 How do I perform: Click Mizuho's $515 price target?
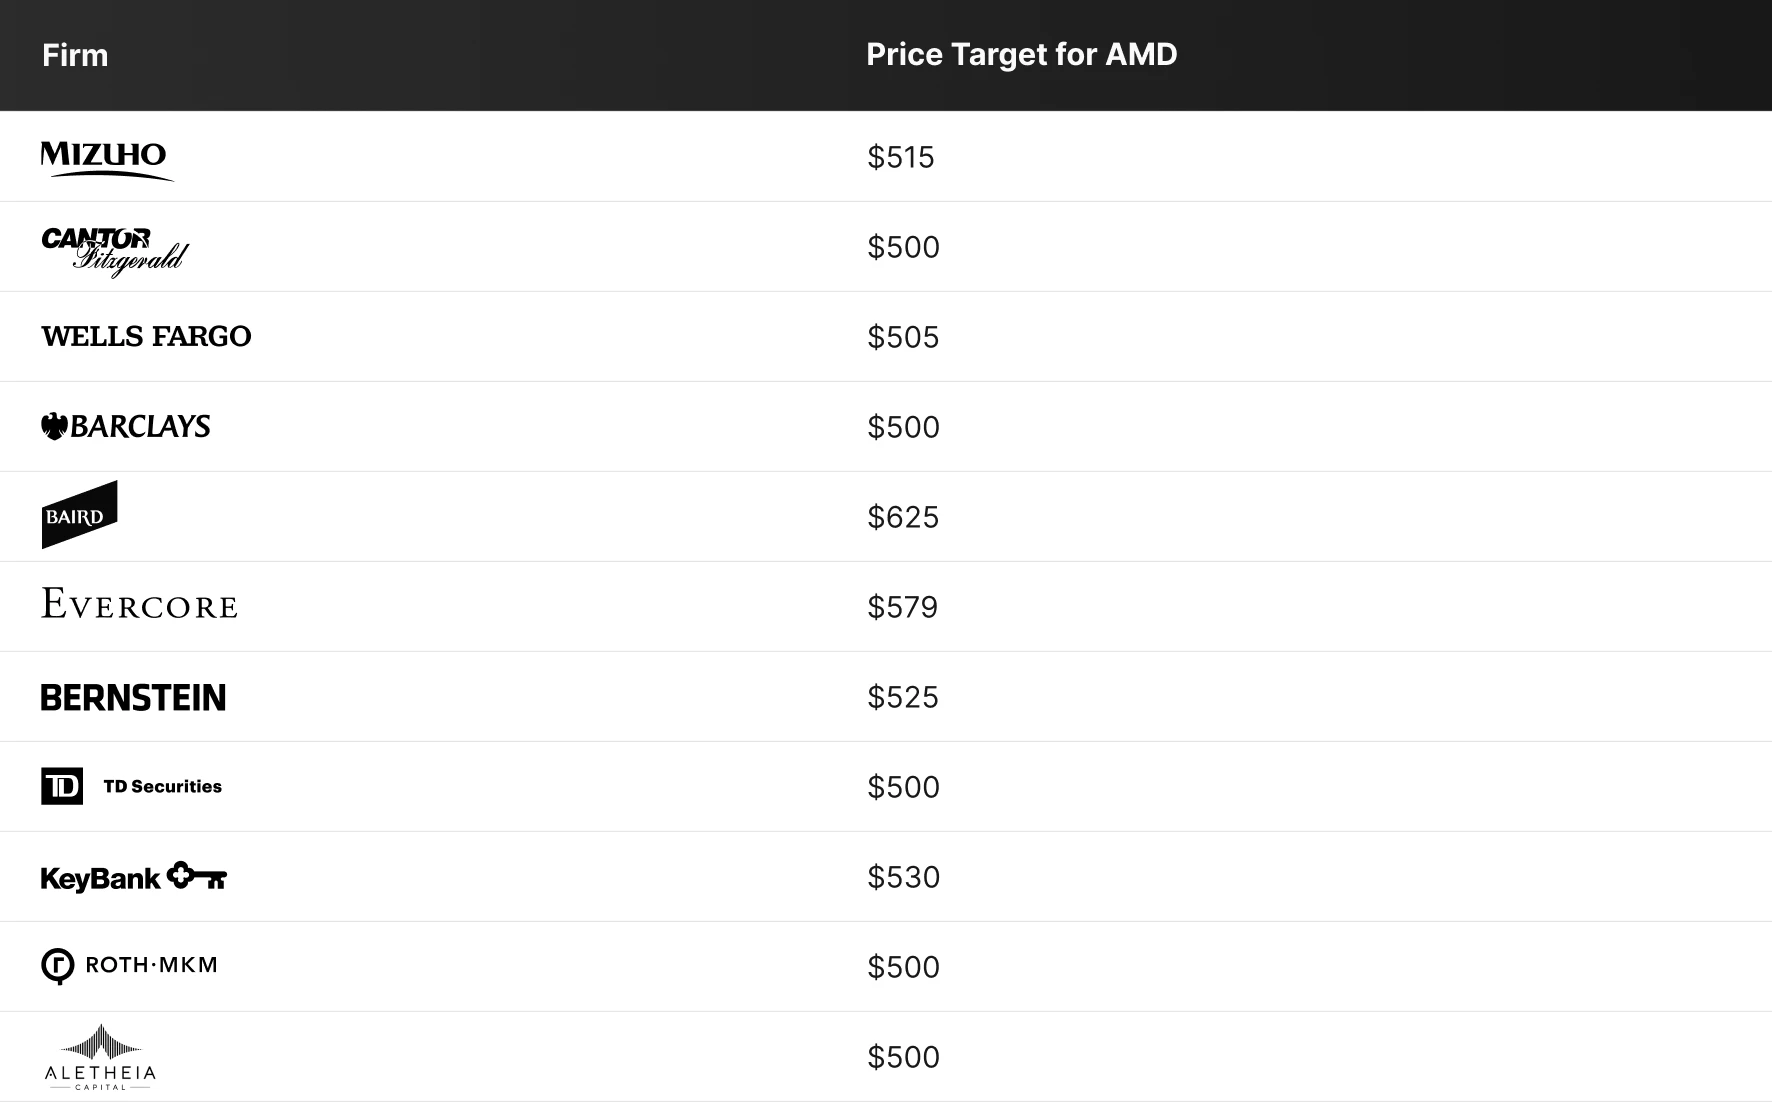point(900,157)
